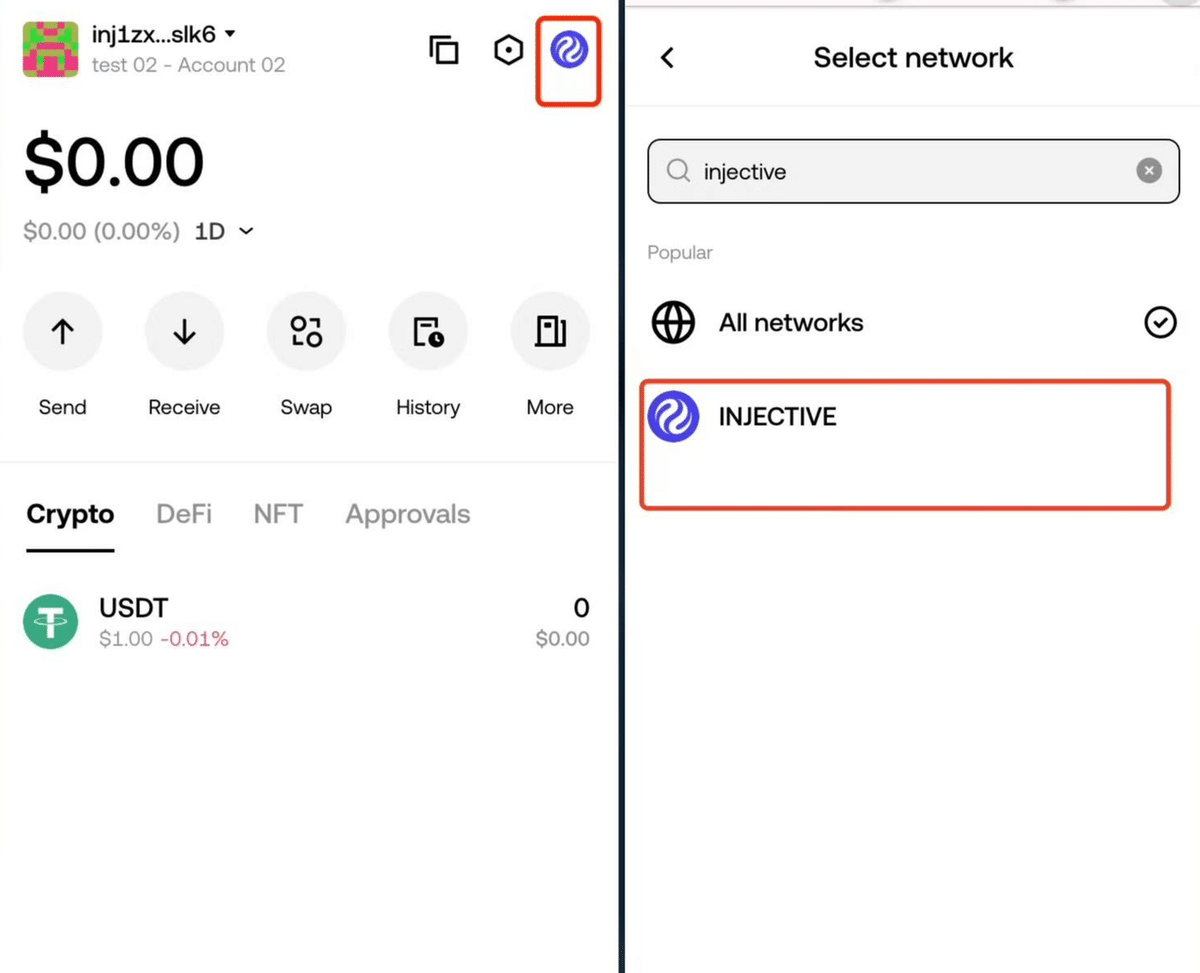Switch to the DeFi tab
Image resolution: width=1200 pixels, height=973 pixels.
(184, 514)
